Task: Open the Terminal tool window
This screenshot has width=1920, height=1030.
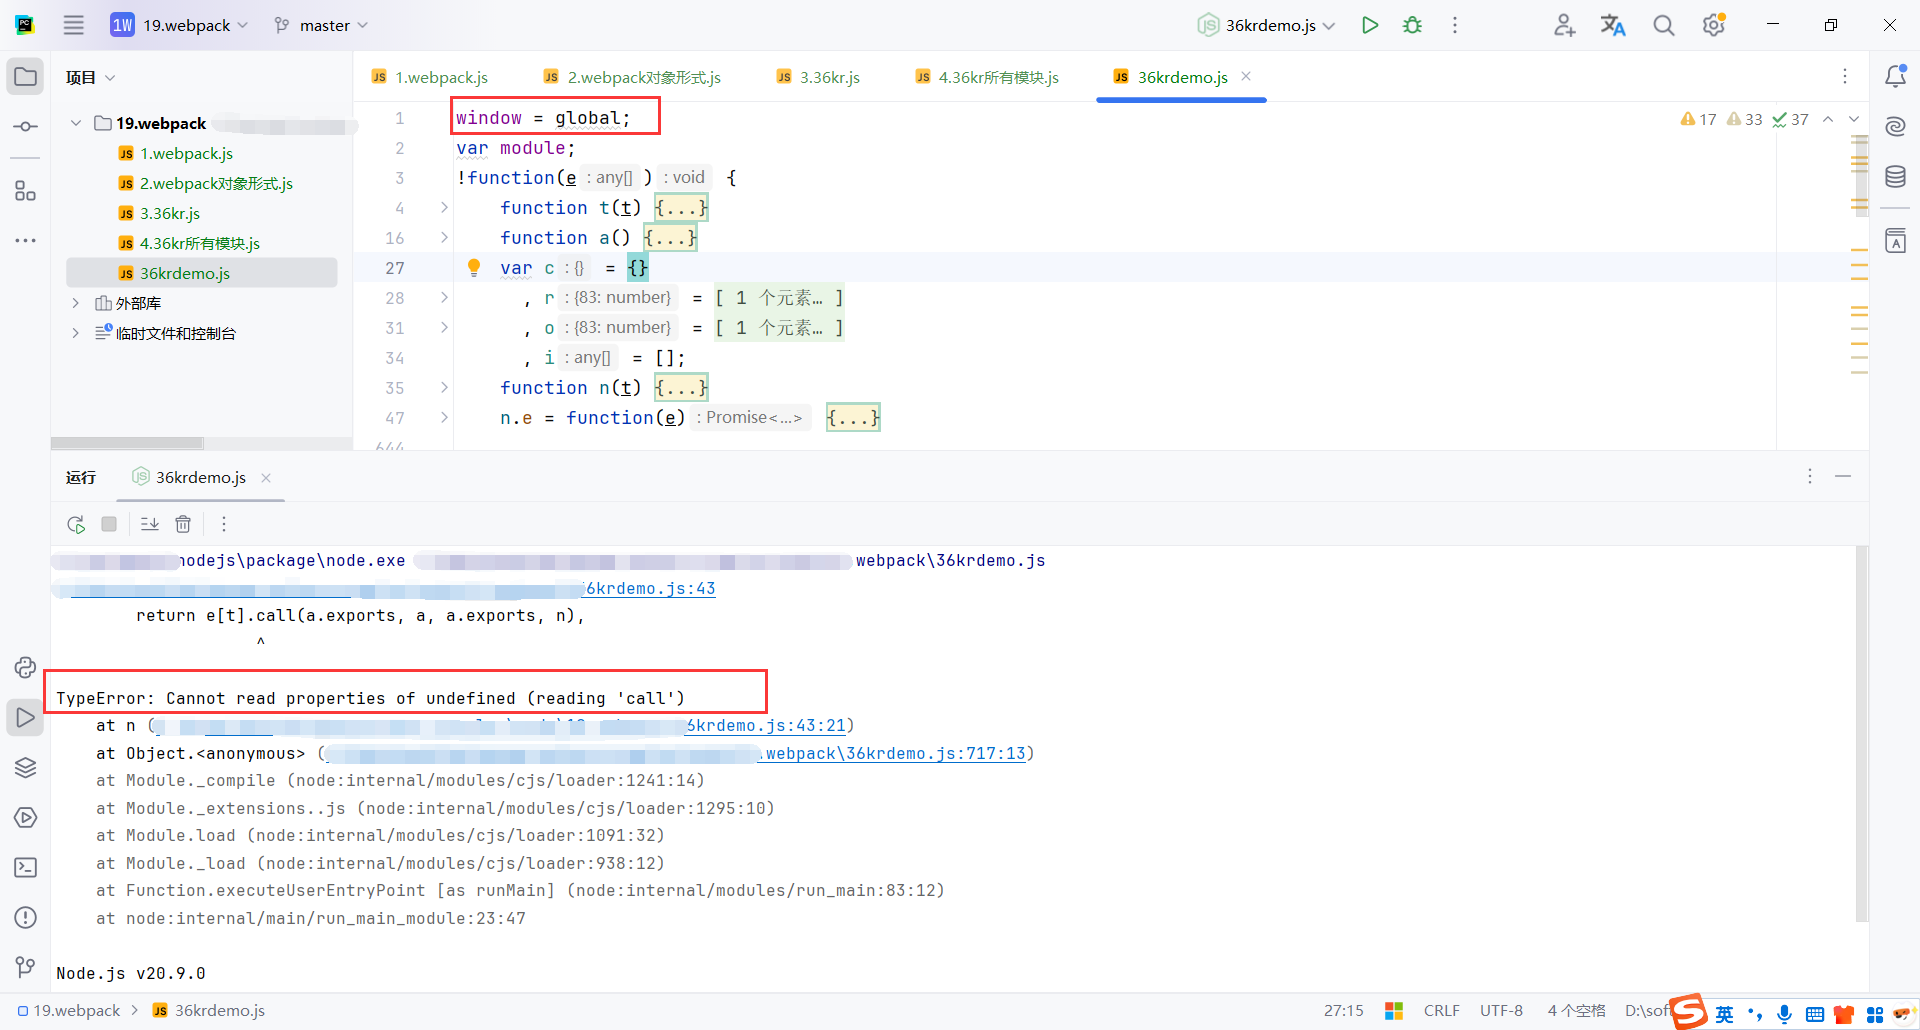Action: (x=25, y=868)
